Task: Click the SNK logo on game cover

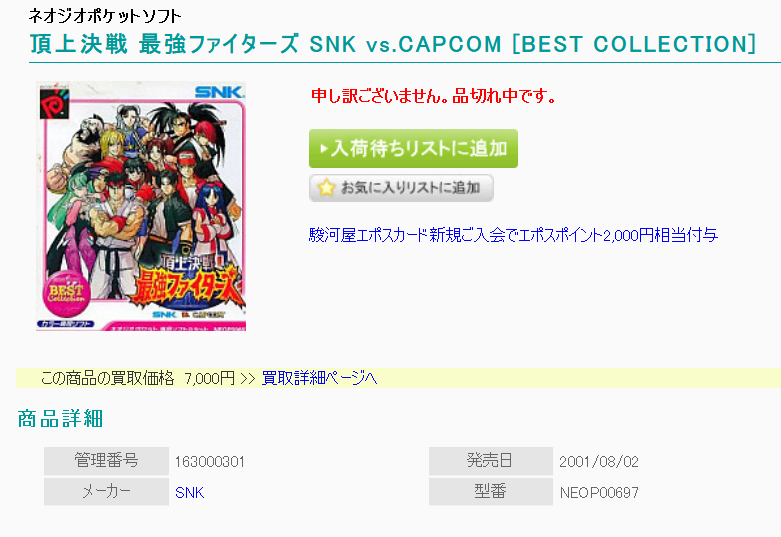Action: [219, 92]
